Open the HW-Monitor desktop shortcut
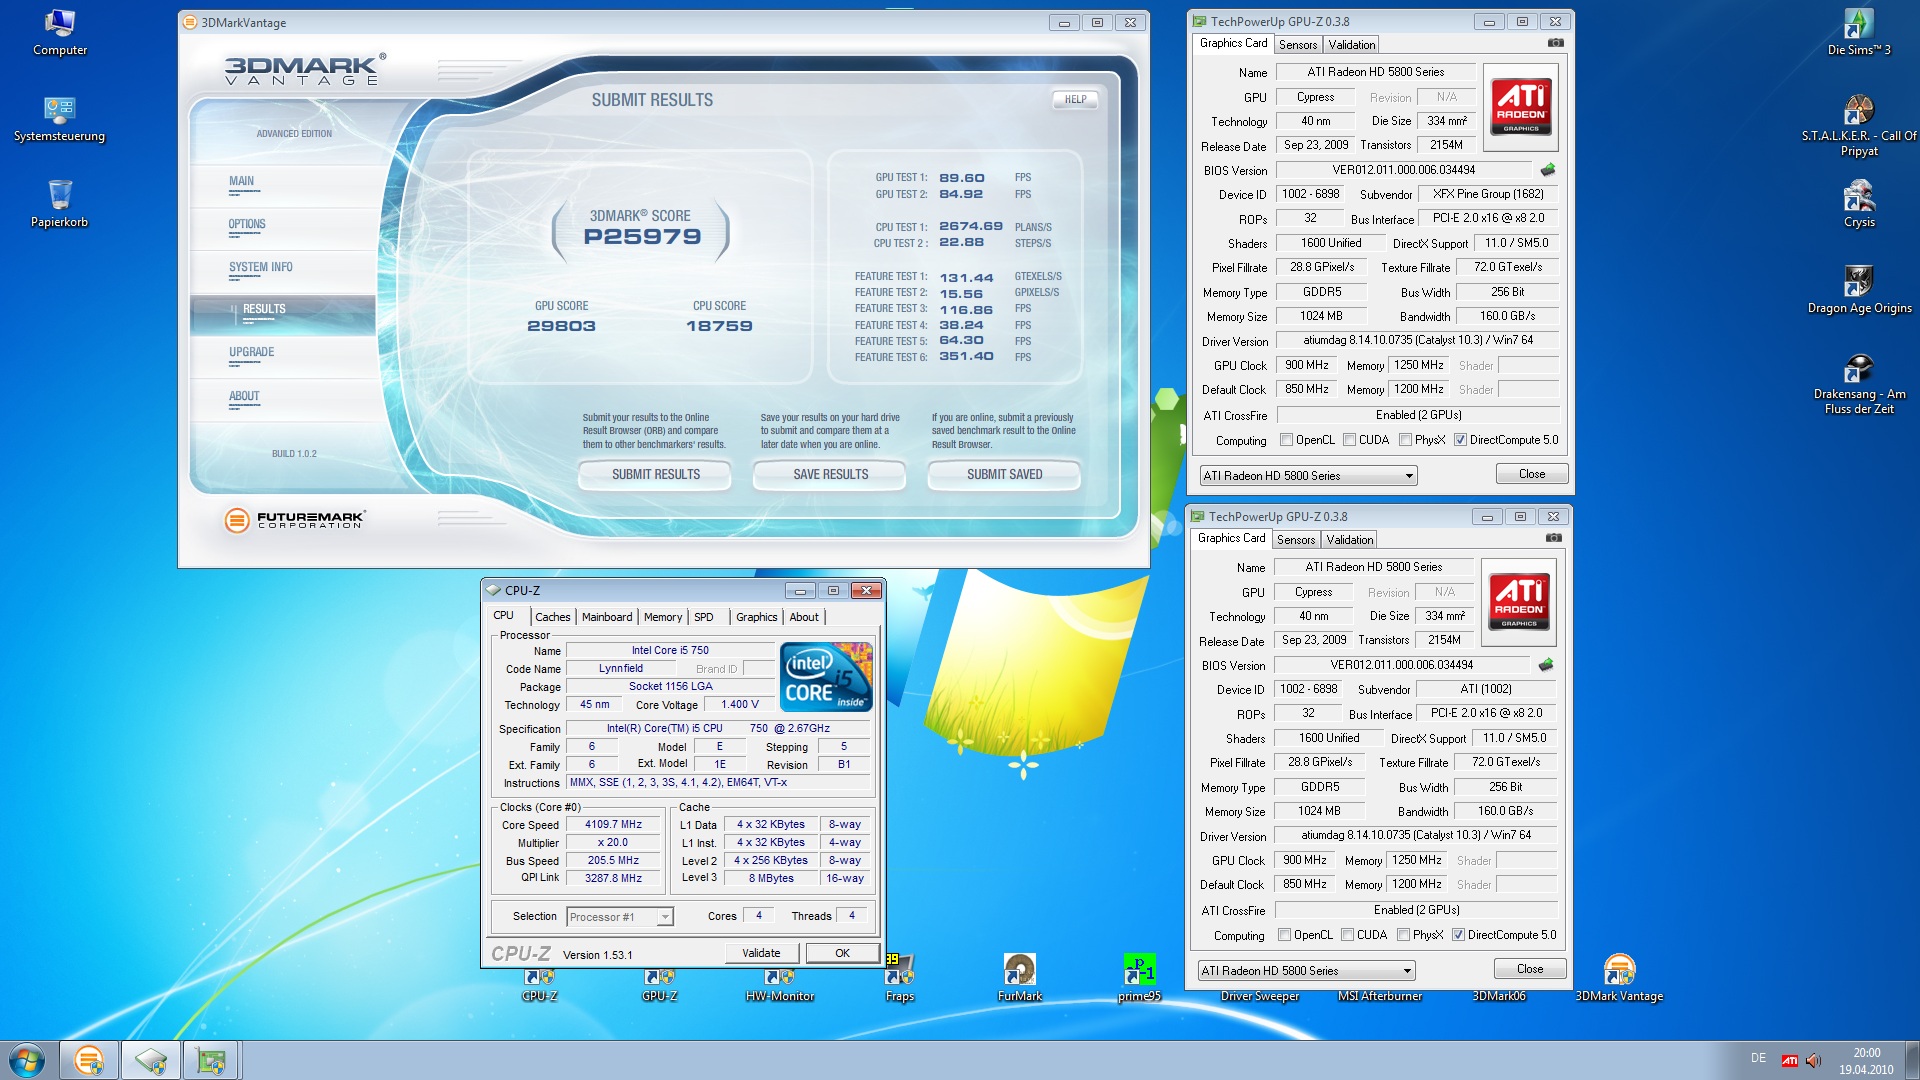The height and width of the screenshot is (1080, 1920). (780, 984)
